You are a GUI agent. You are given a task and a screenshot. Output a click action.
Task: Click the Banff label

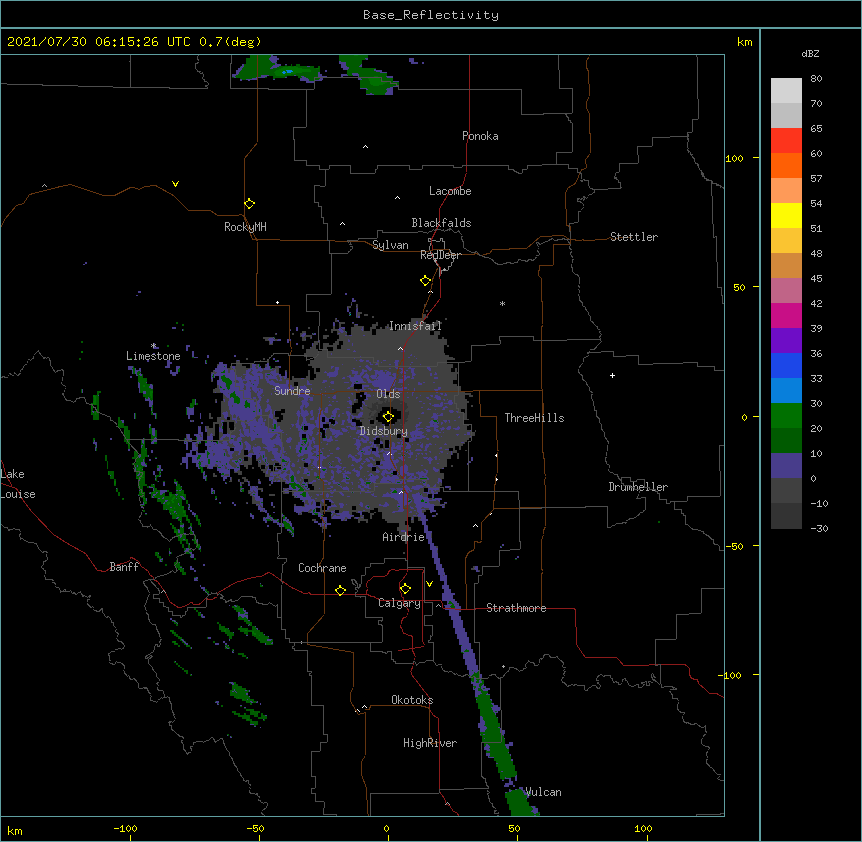coord(124,567)
